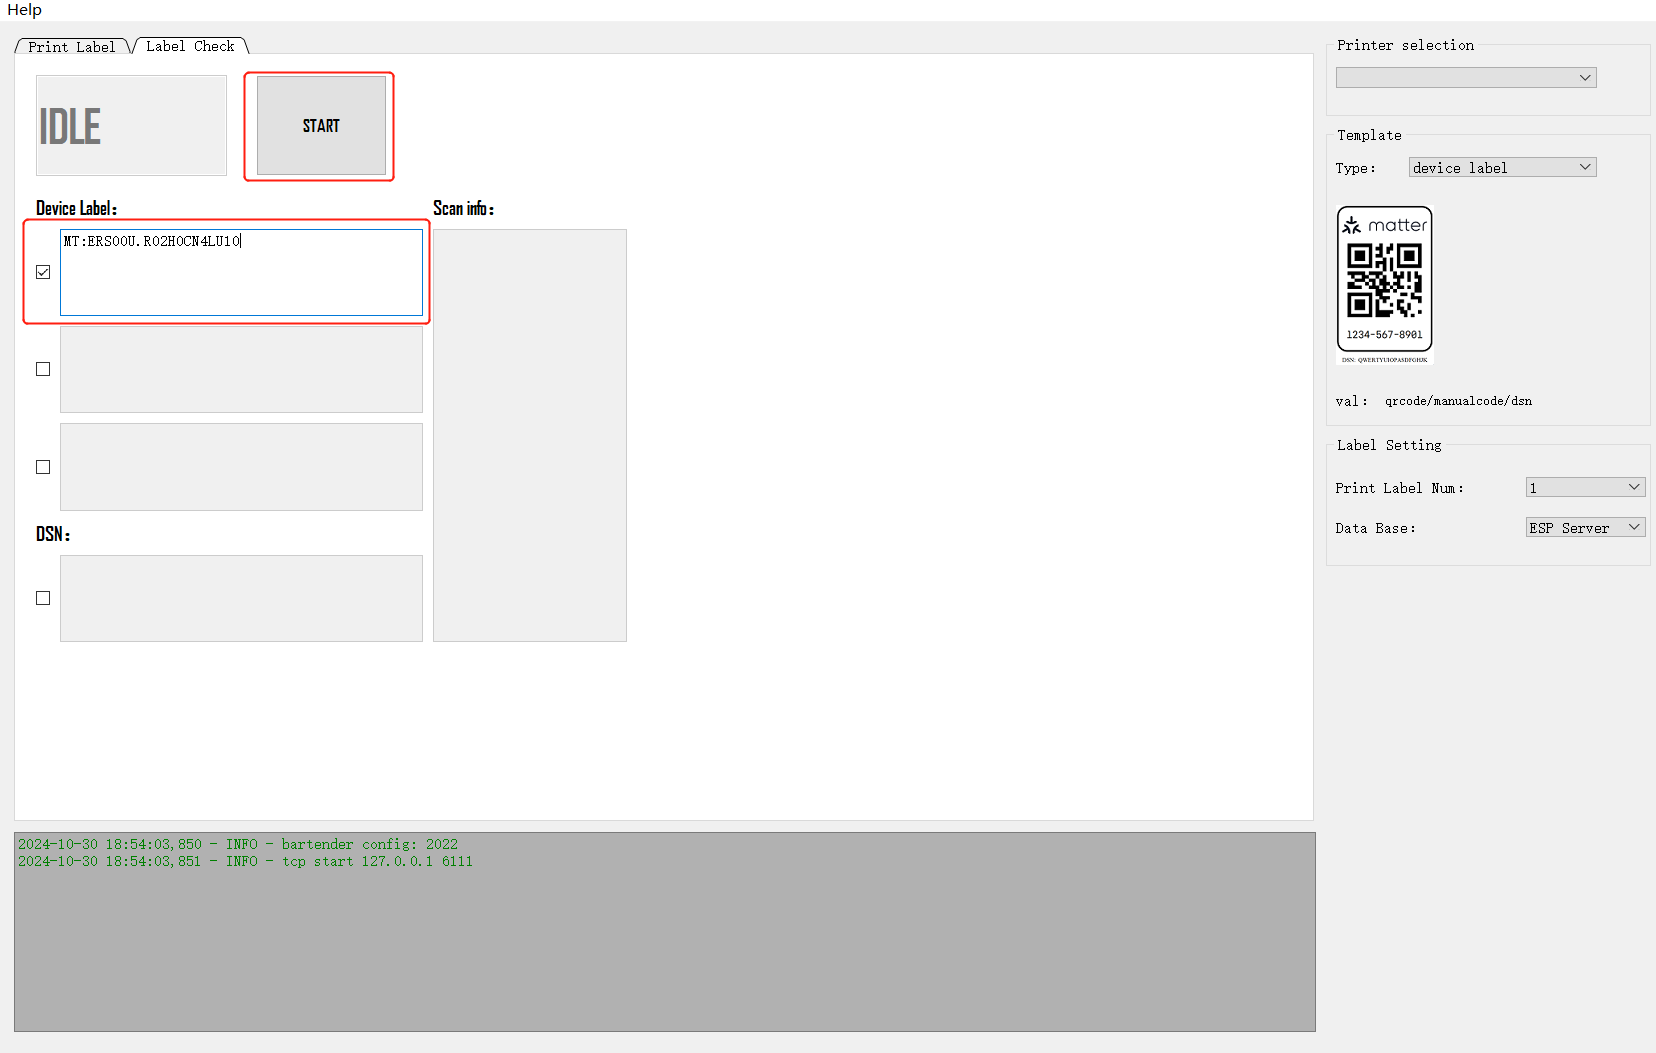Enable the second Device Label checkbox
The height and width of the screenshot is (1053, 1656).
(43, 369)
